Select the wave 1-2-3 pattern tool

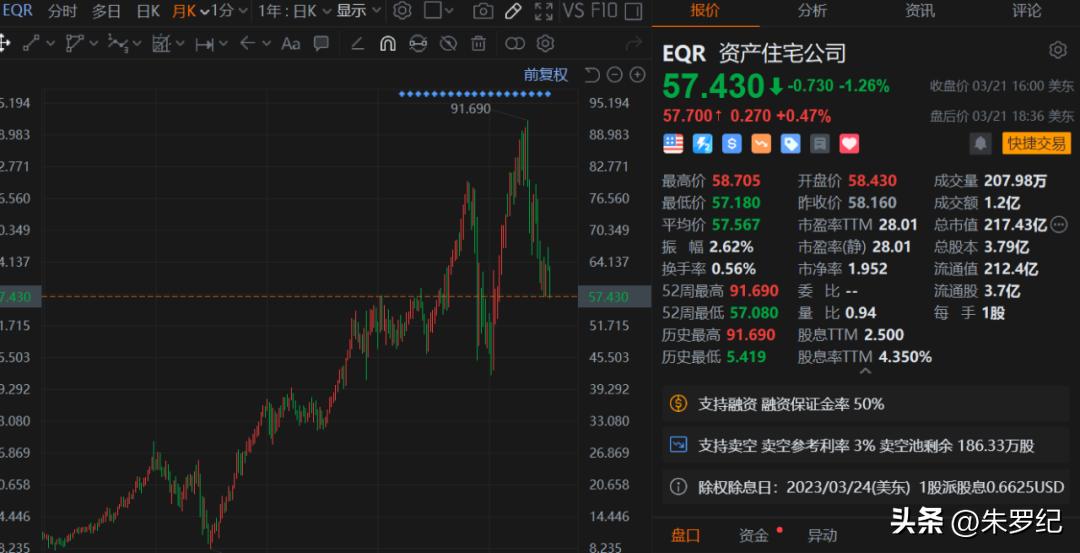coord(116,44)
